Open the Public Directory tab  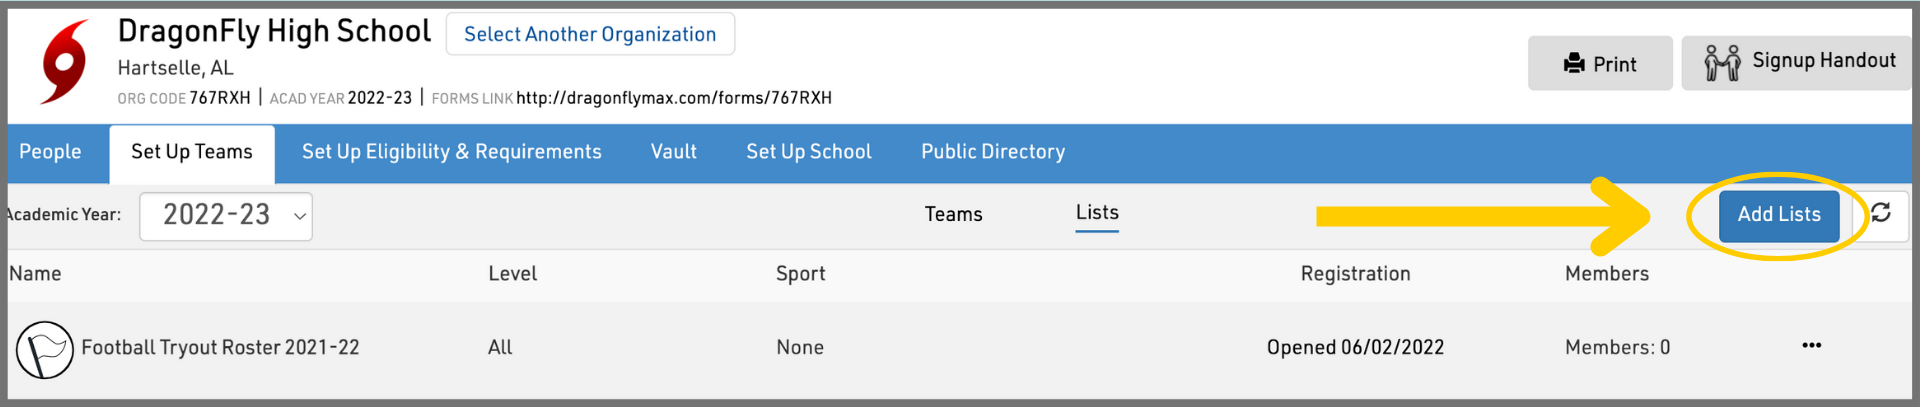click(993, 152)
